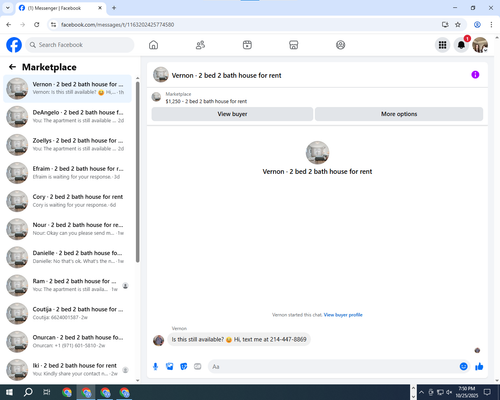Open the Facebook Home icon
Viewport: 500px width, 400px height.
[x=153, y=45]
